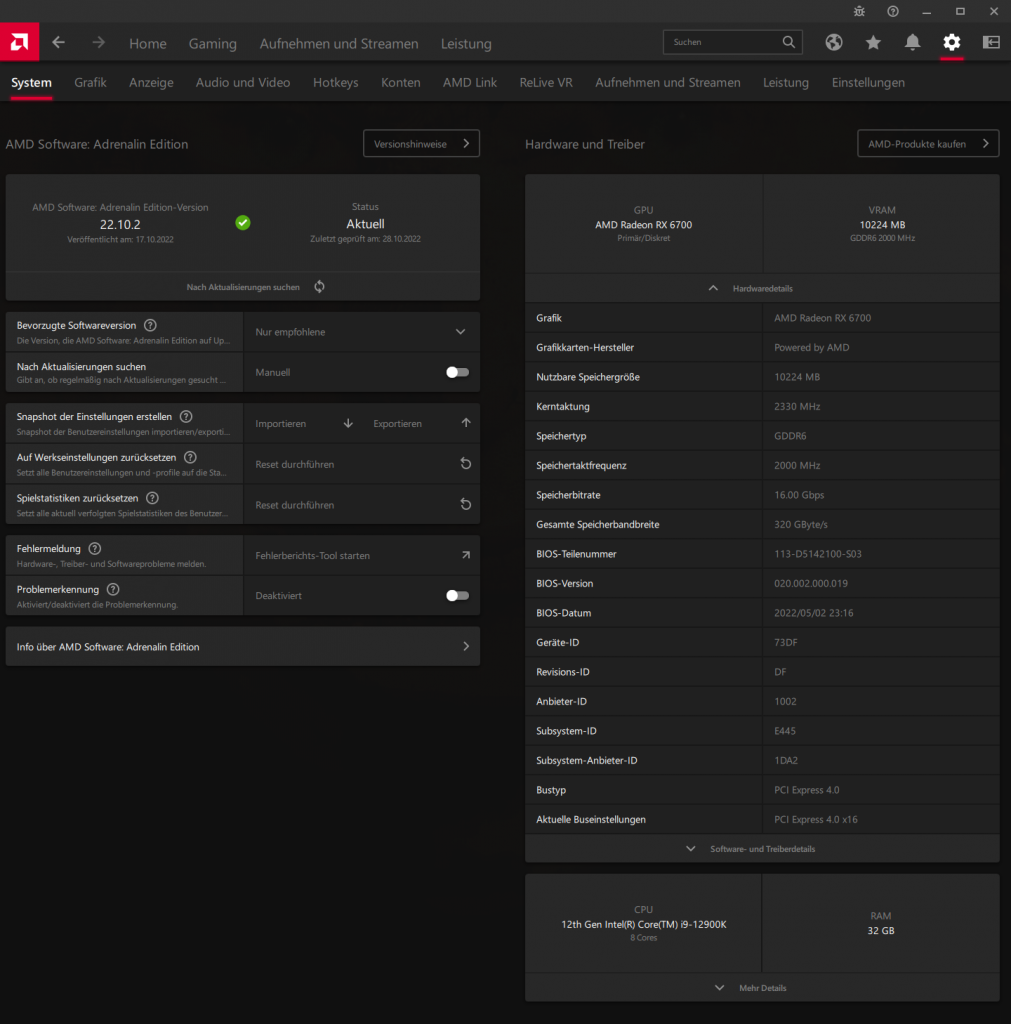The image size is (1011, 1024).
Task: Click Nach Aktualisierungen suchen link
Action: point(243,287)
